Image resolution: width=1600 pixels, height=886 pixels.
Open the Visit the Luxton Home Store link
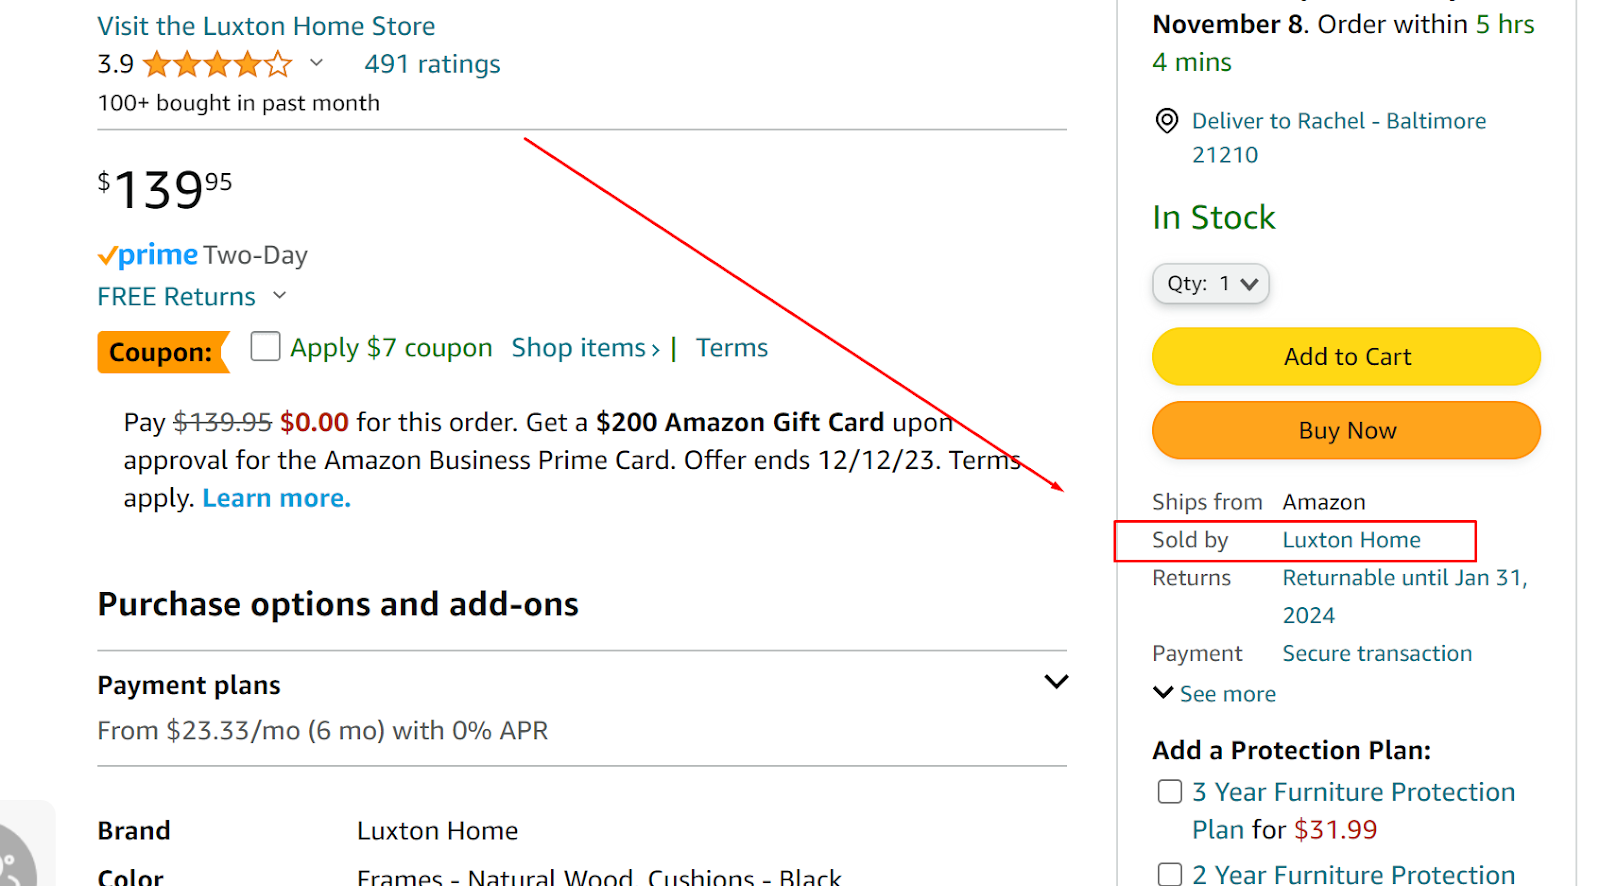click(266, 26)
